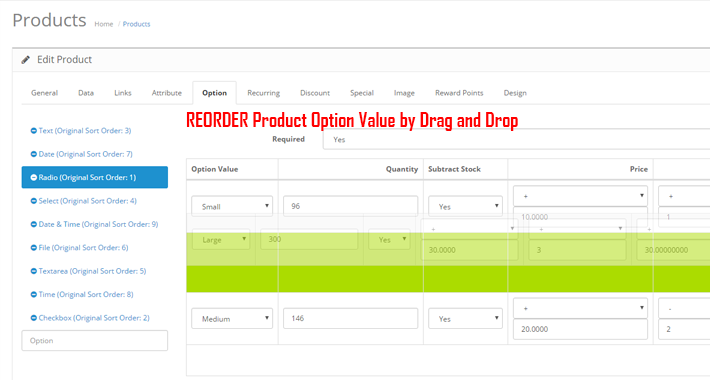Click the minus icon beside Date & Time
This screenshot has height=380, width=710.
pyautogui.click(x=34, y=225)
